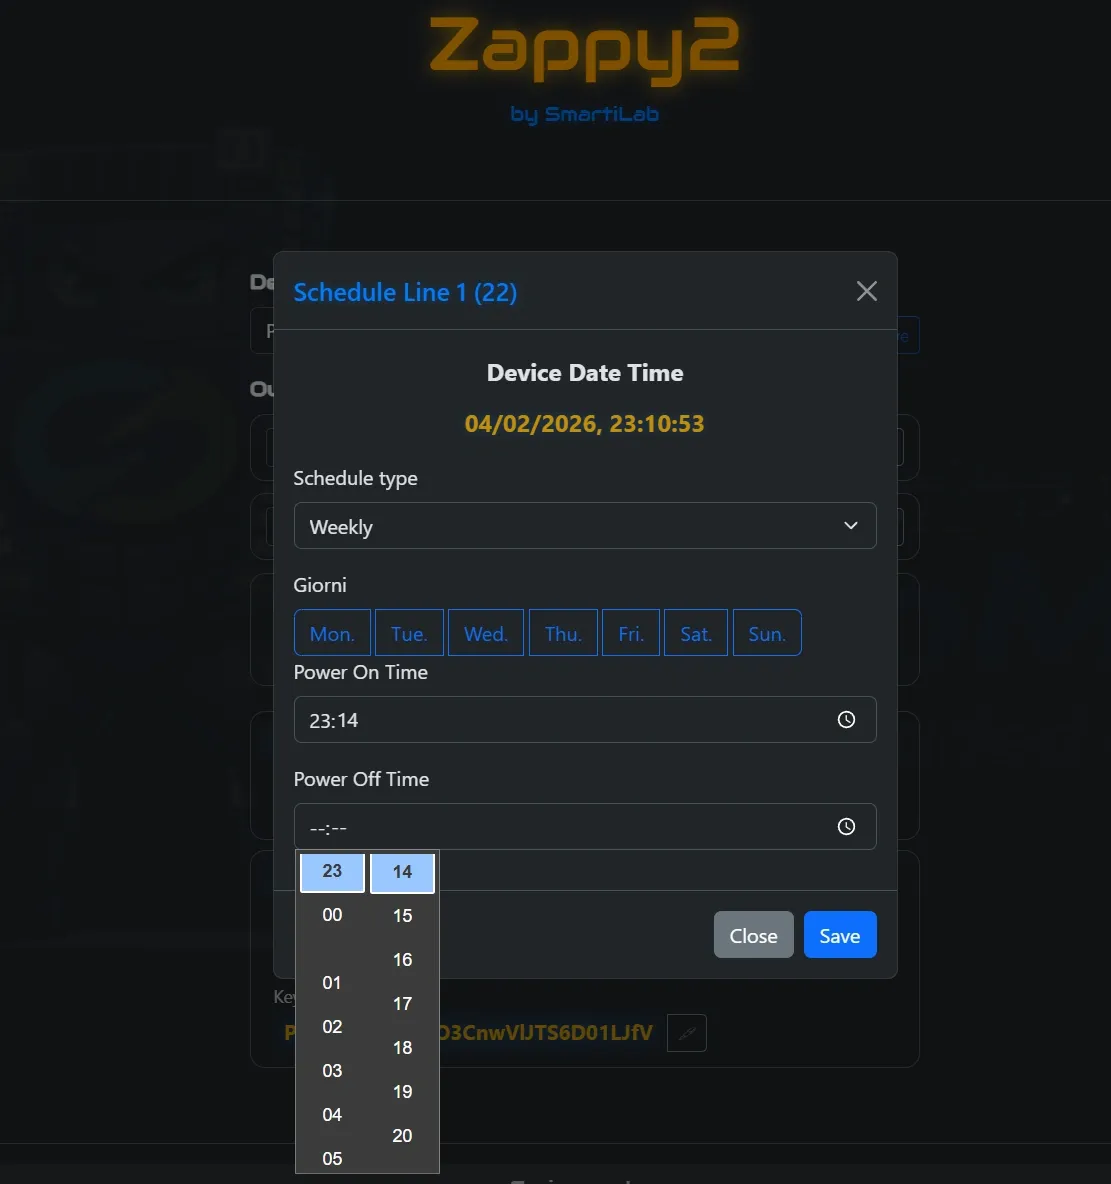Select hour 02 in the time picker

pos(332,1027)
